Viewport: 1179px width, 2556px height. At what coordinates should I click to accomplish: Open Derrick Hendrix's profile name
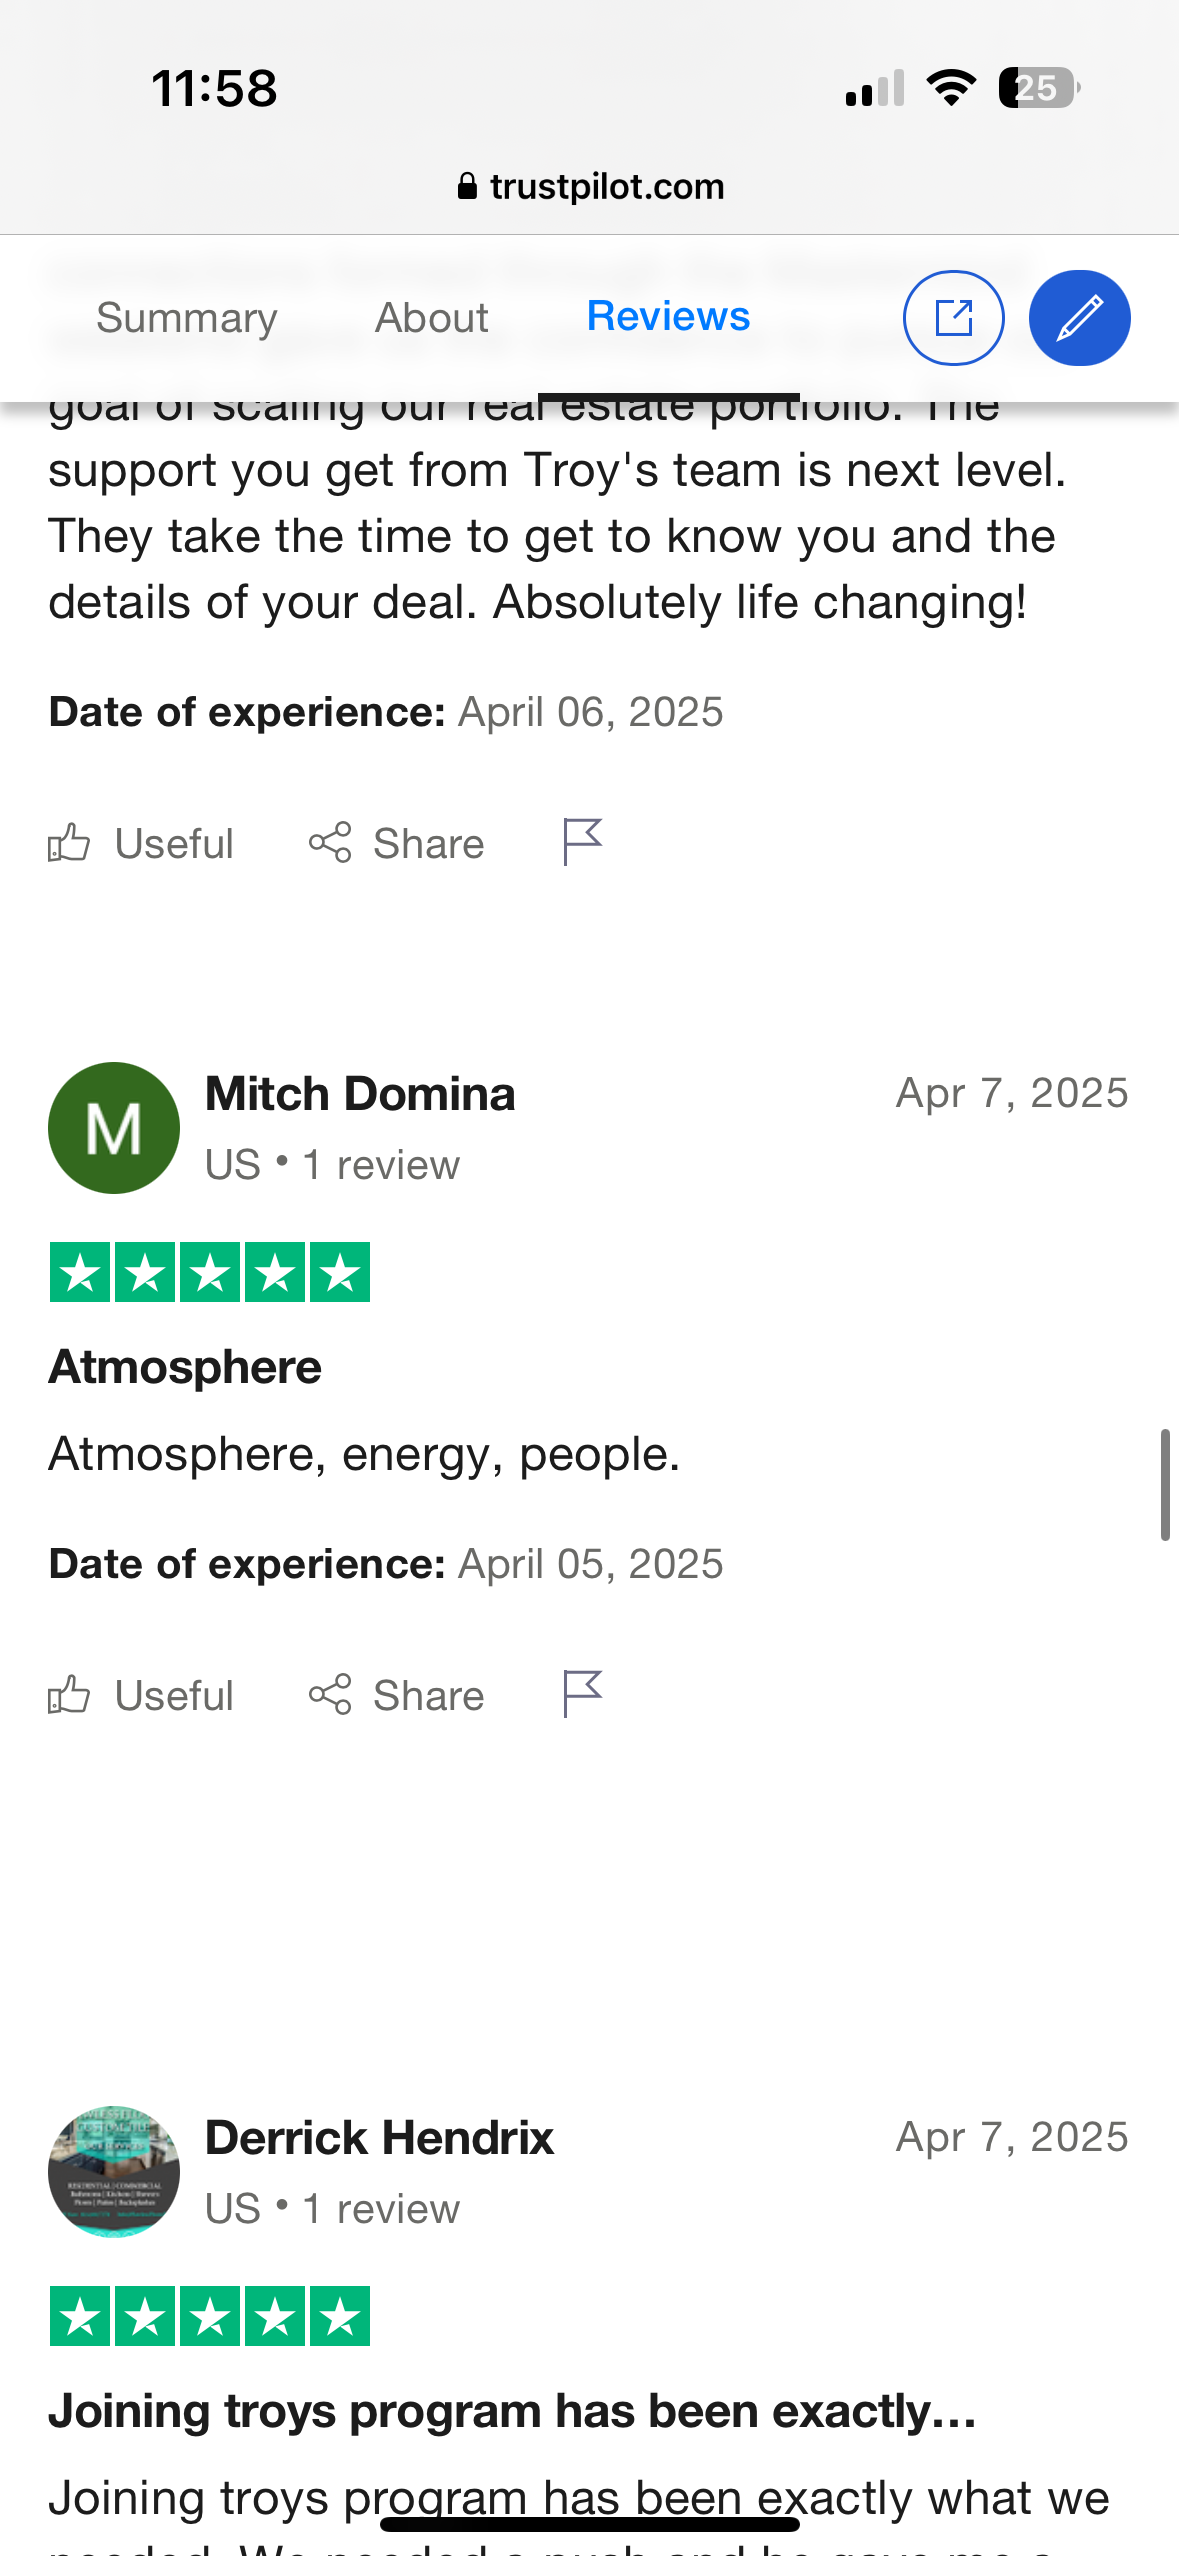pos(379,2138)
